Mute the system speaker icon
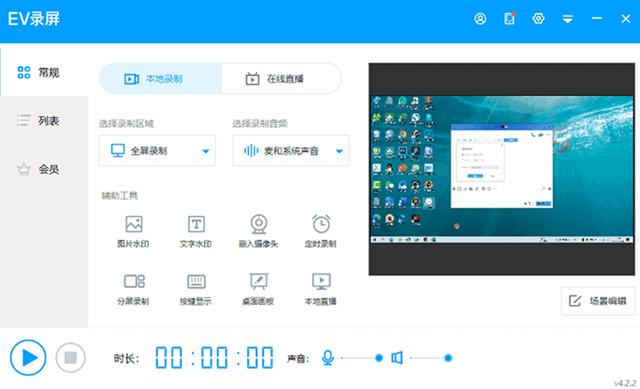 [x=397, y=358]
